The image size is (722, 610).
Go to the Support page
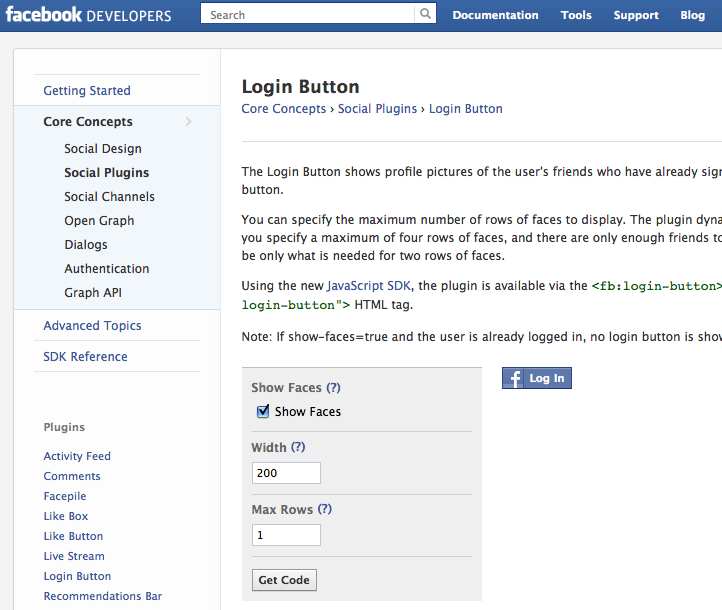click(x=636, y=15)
